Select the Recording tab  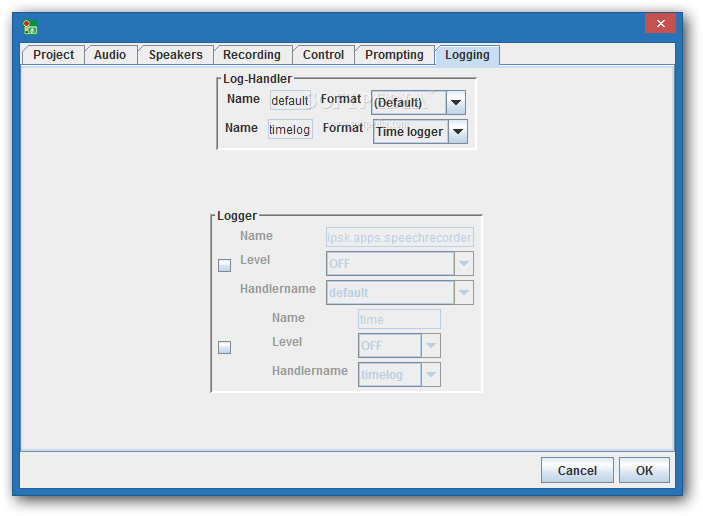(252, 55)
